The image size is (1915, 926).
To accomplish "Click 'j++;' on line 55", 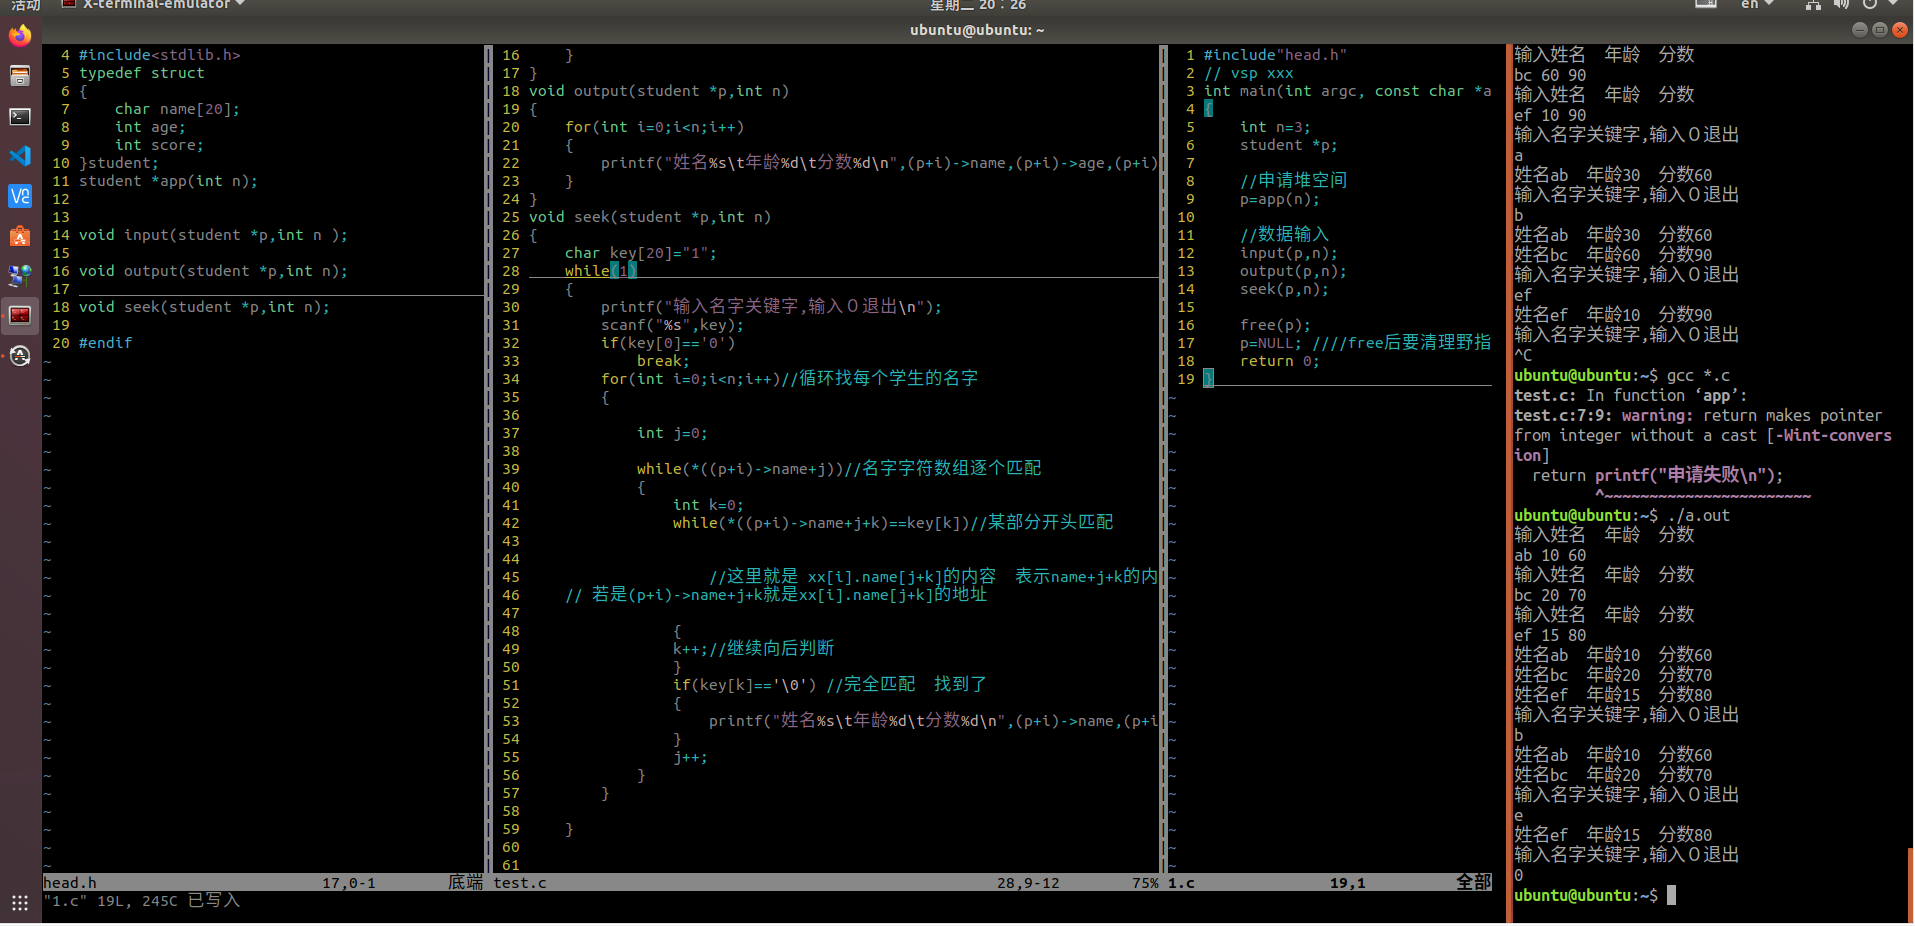I will (690, 757).
